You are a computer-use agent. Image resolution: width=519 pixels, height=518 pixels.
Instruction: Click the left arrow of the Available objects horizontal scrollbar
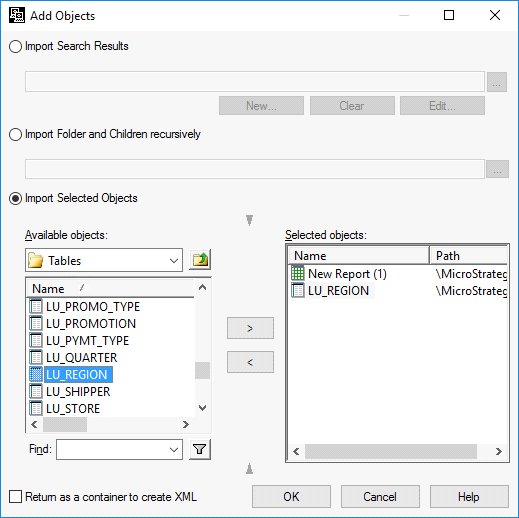[34, 424]
